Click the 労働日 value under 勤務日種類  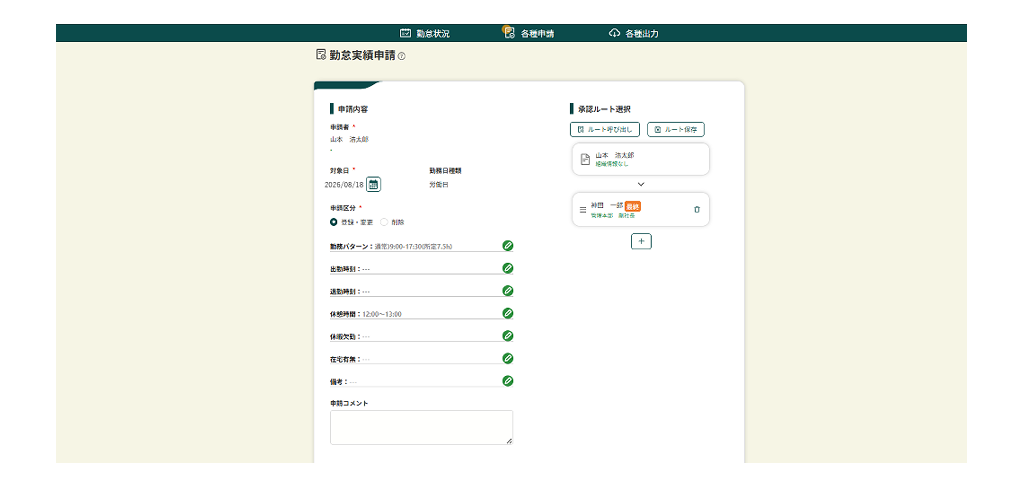pyautogui.click(x=438, y=185)
